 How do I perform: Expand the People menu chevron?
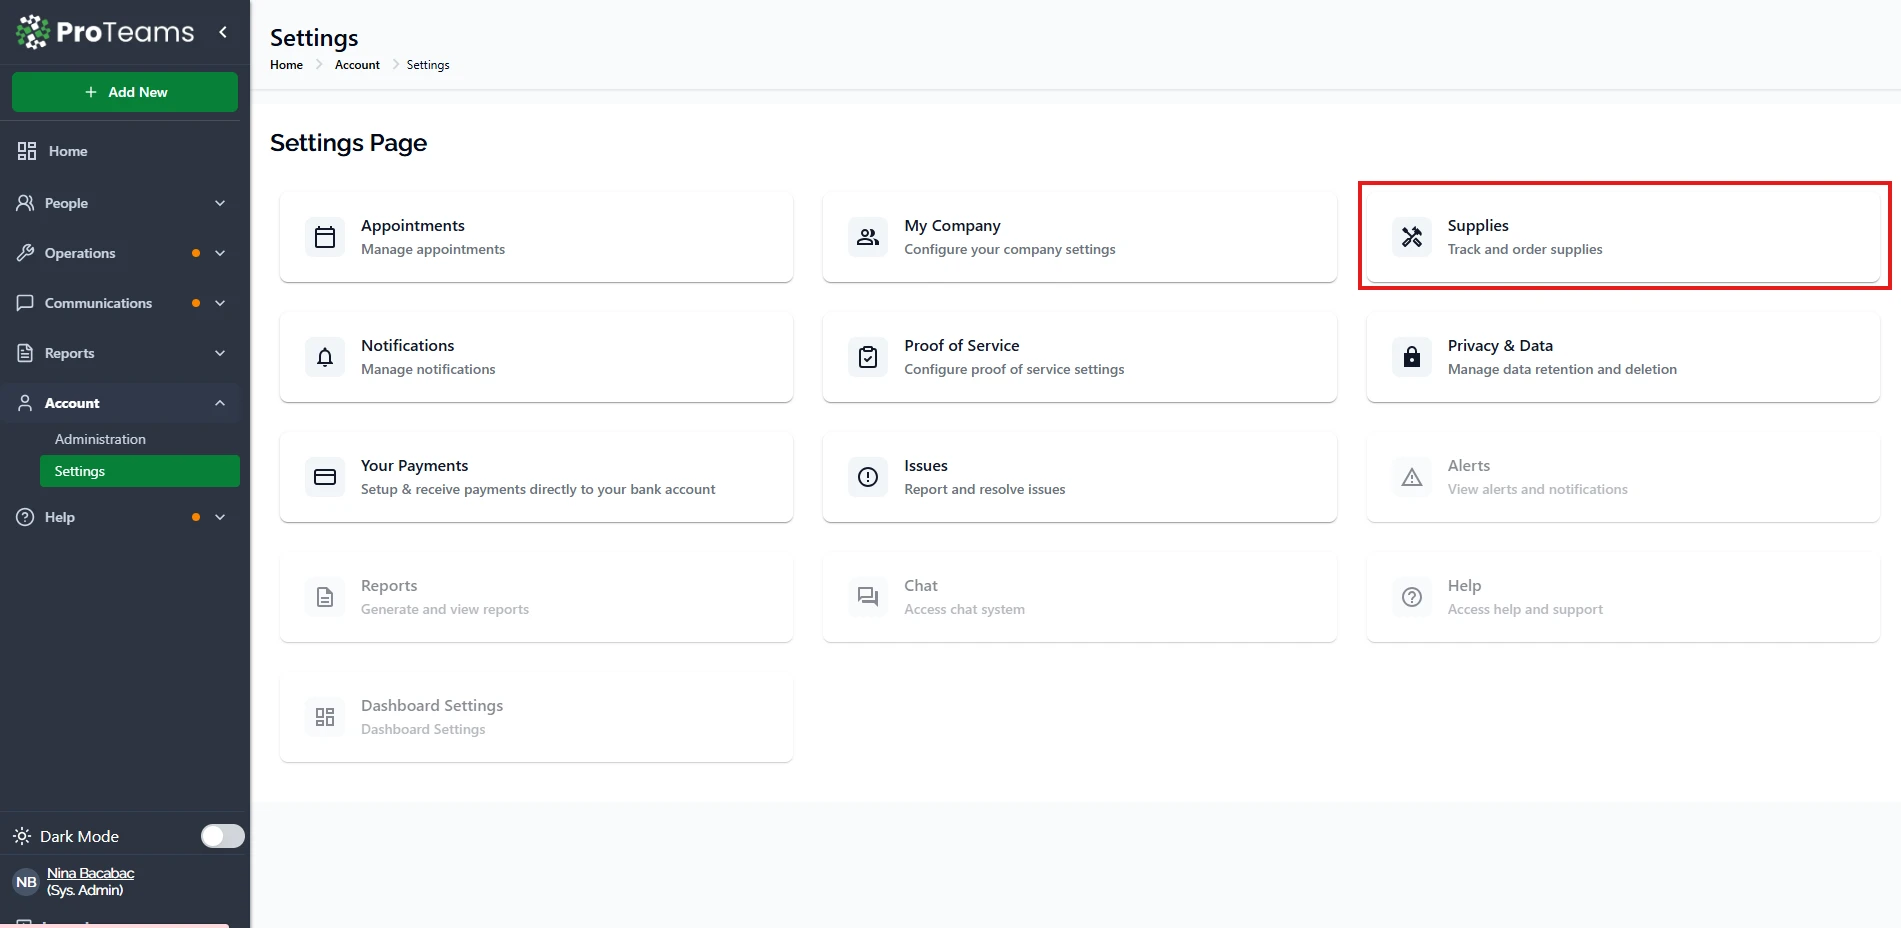[220, 203]
